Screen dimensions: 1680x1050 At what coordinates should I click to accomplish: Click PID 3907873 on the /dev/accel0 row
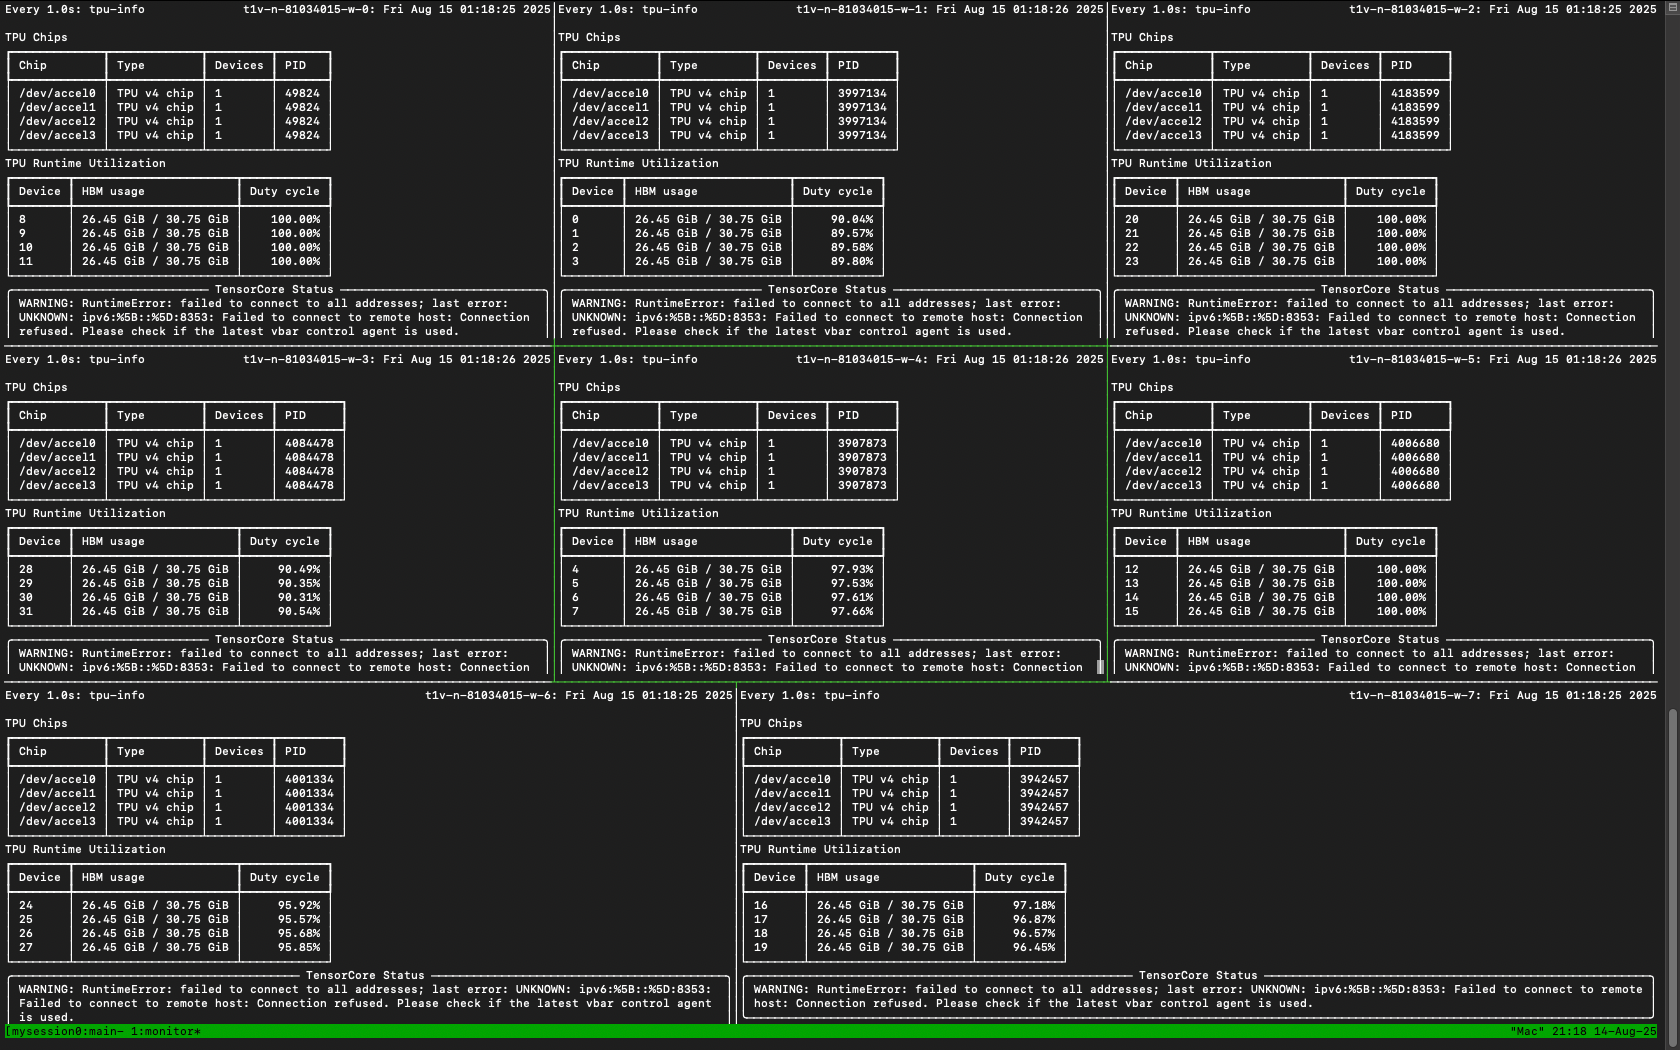[862, 443]
